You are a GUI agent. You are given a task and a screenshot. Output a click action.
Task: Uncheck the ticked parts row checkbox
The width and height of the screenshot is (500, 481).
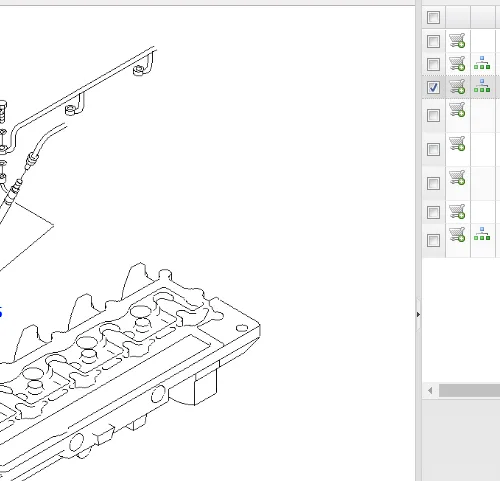(x=433, y=87)
